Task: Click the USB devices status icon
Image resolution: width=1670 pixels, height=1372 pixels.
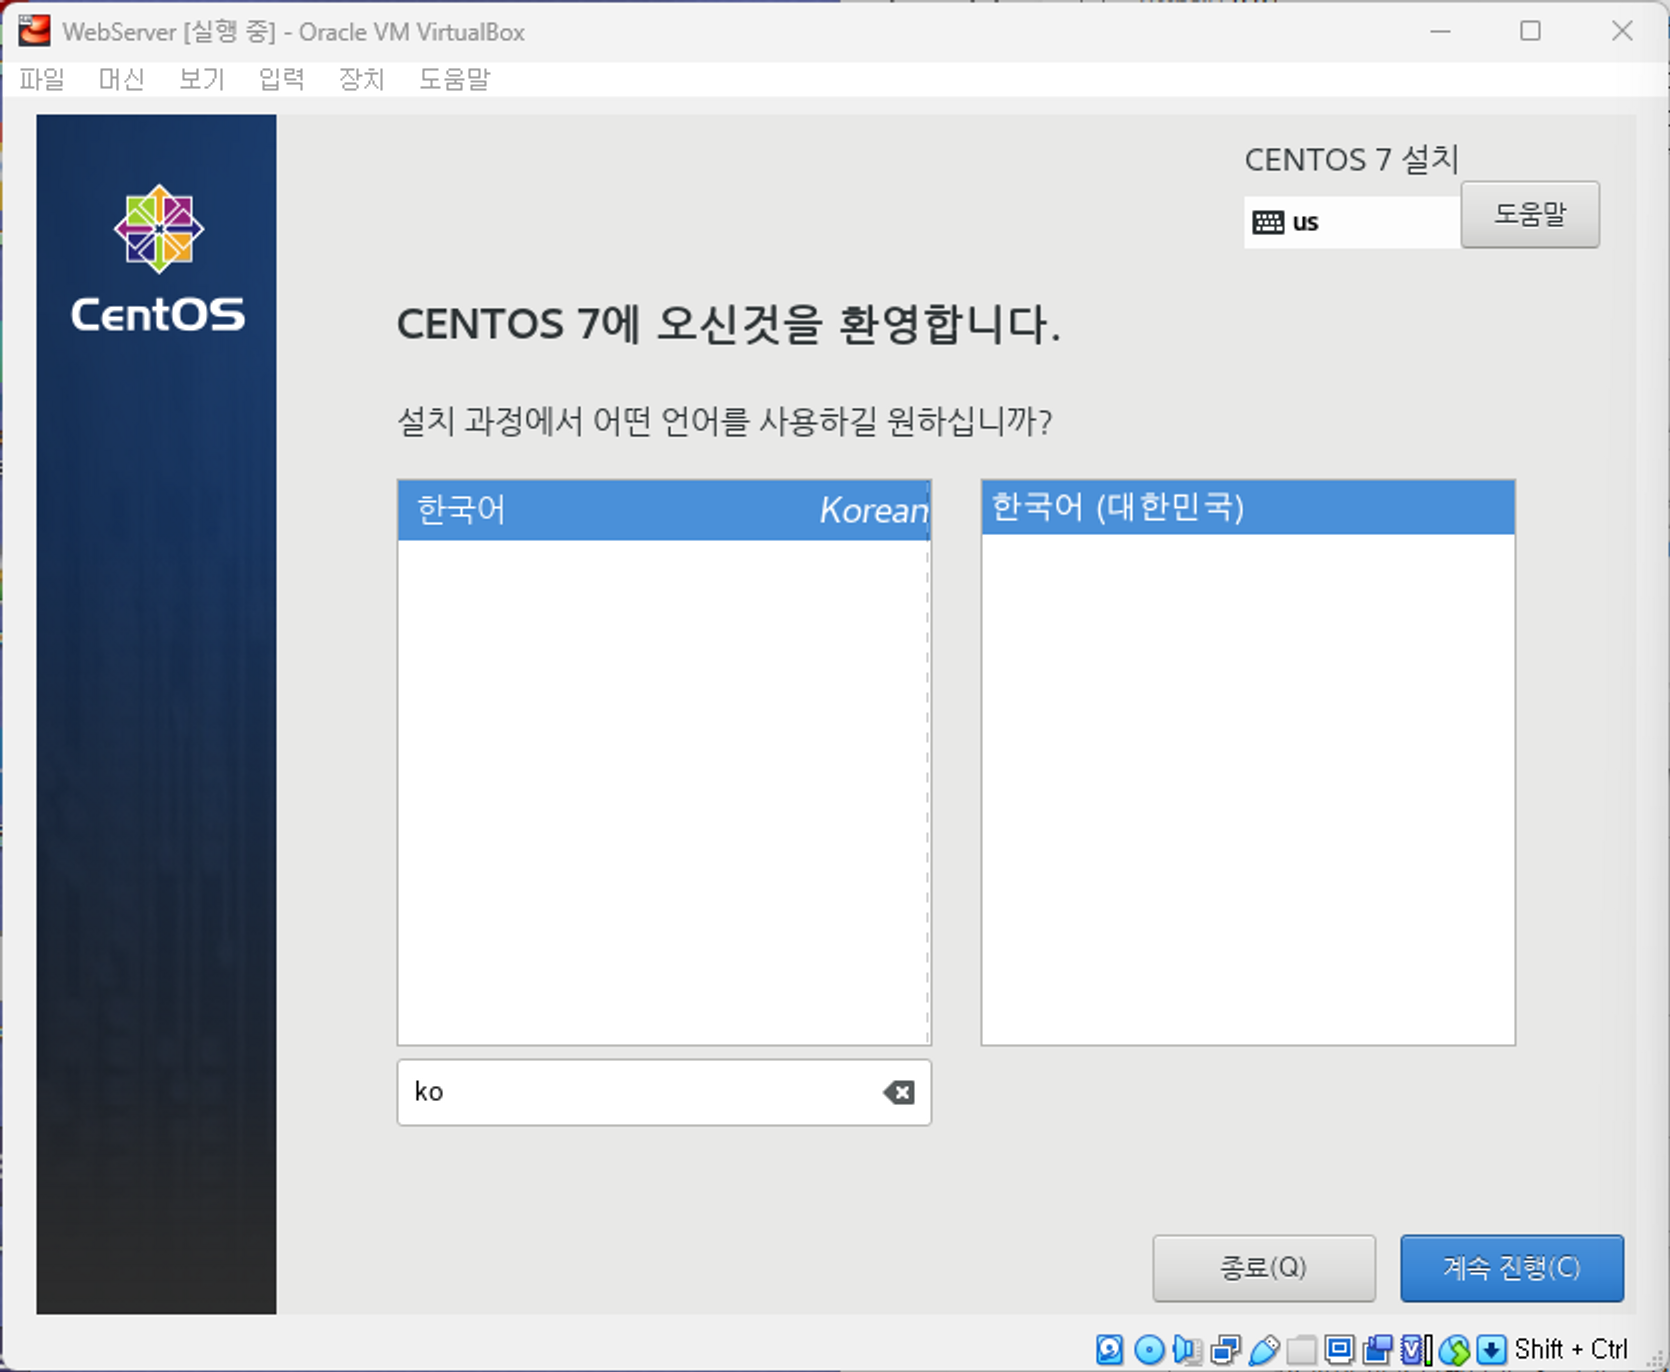Action: click(1264, 1349)
